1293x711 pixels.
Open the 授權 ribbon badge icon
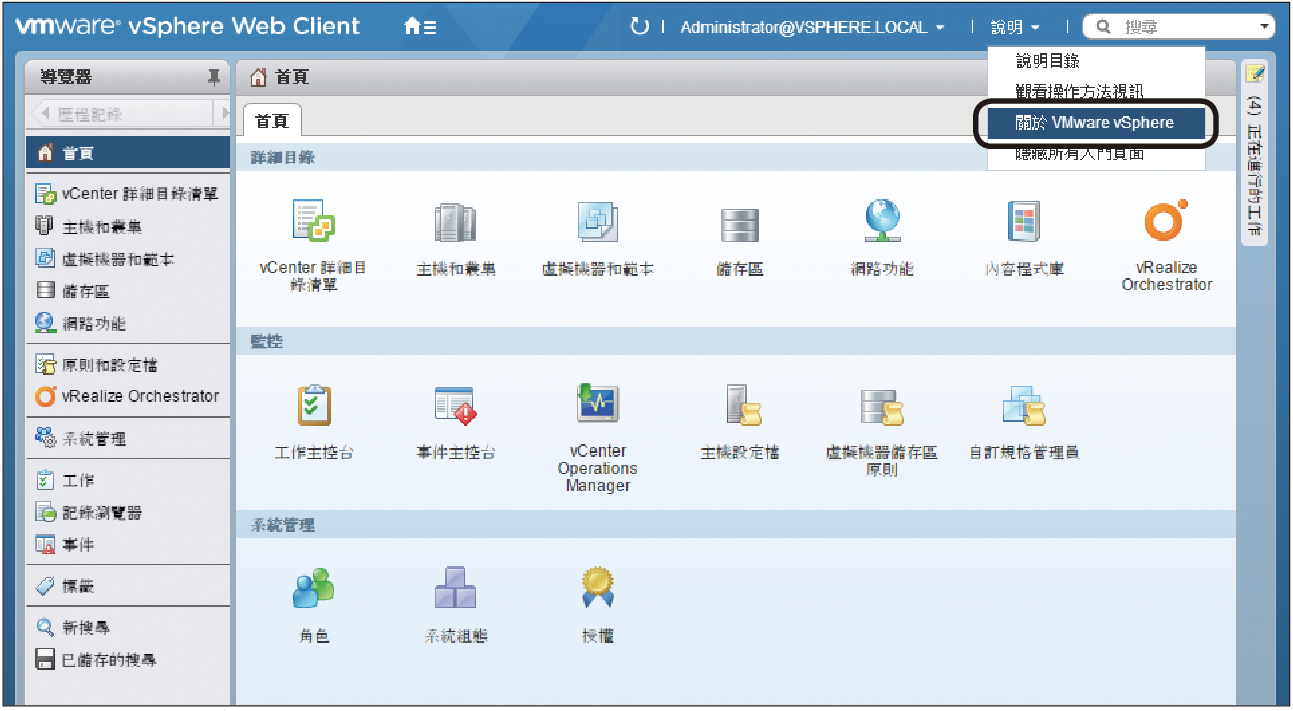598,589
